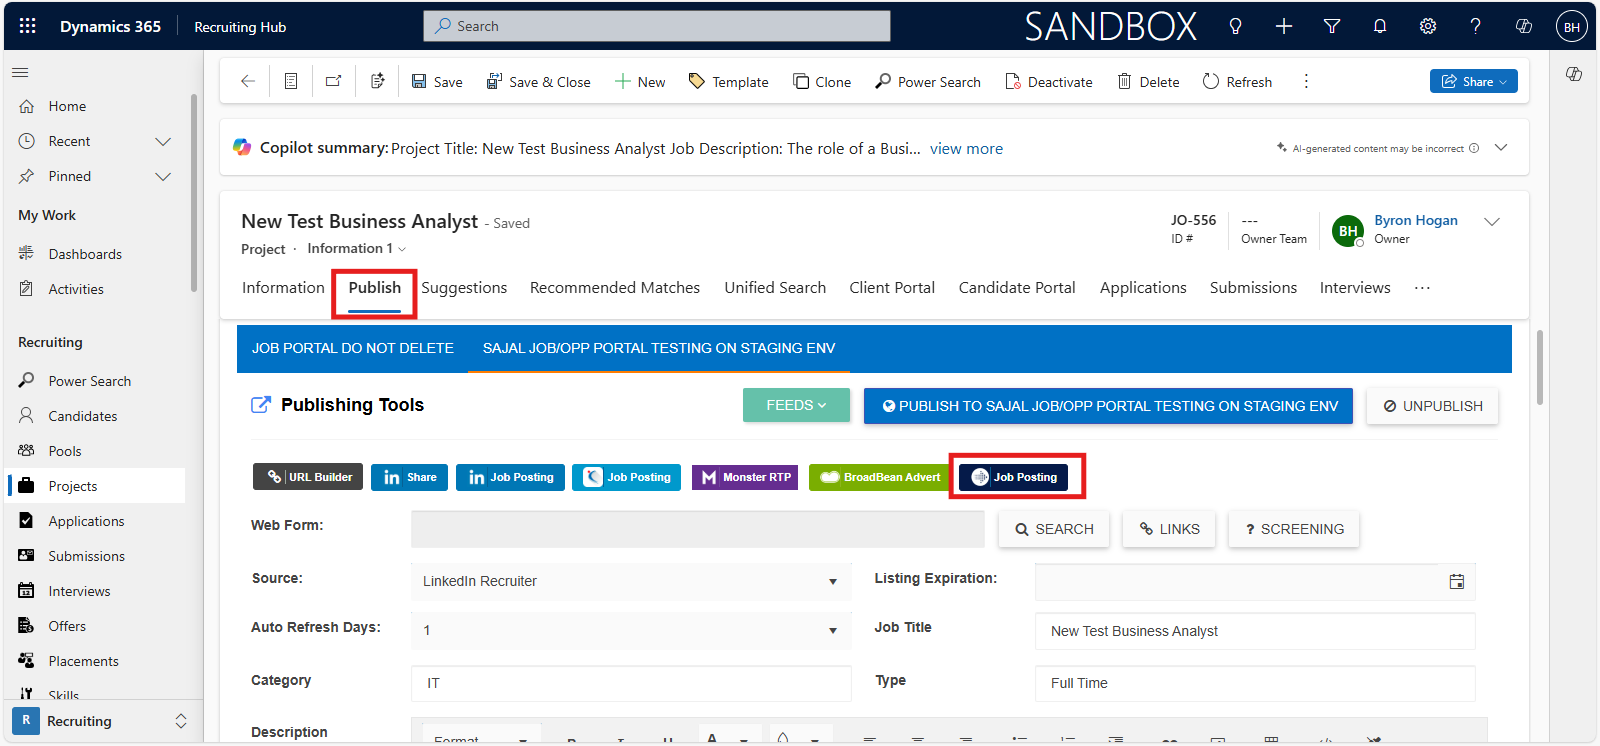Open the Dynamics 365 app launcher waffle
1600x746 pixels.
[x=27, y=26]
